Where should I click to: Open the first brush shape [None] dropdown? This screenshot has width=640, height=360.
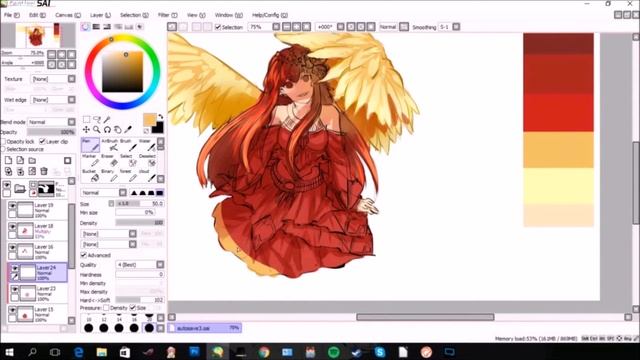pos(133,233)
